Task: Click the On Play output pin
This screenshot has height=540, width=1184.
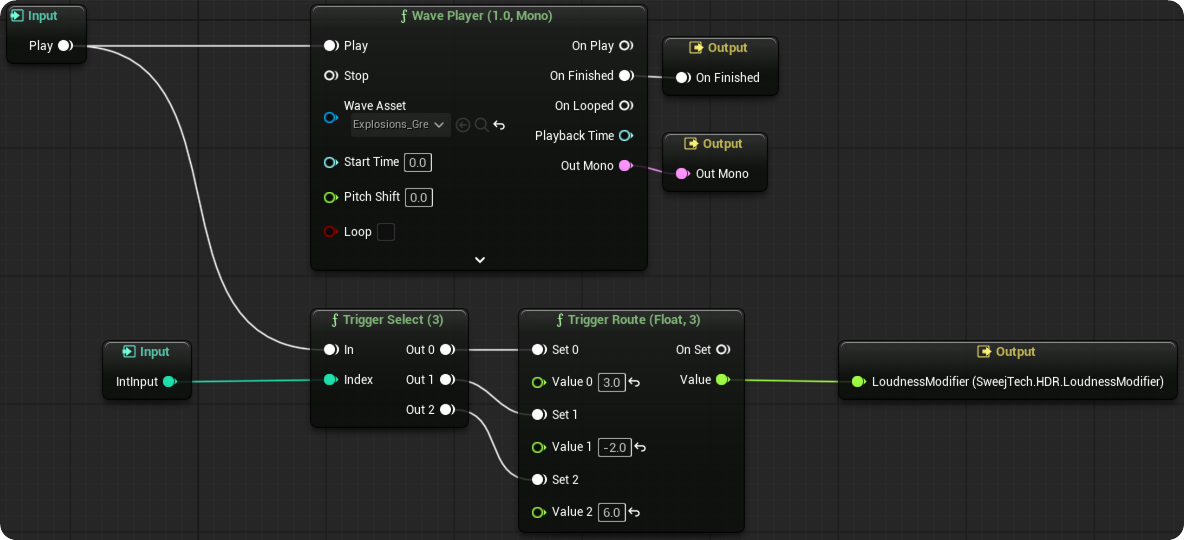Action: [x=626, y=45]
